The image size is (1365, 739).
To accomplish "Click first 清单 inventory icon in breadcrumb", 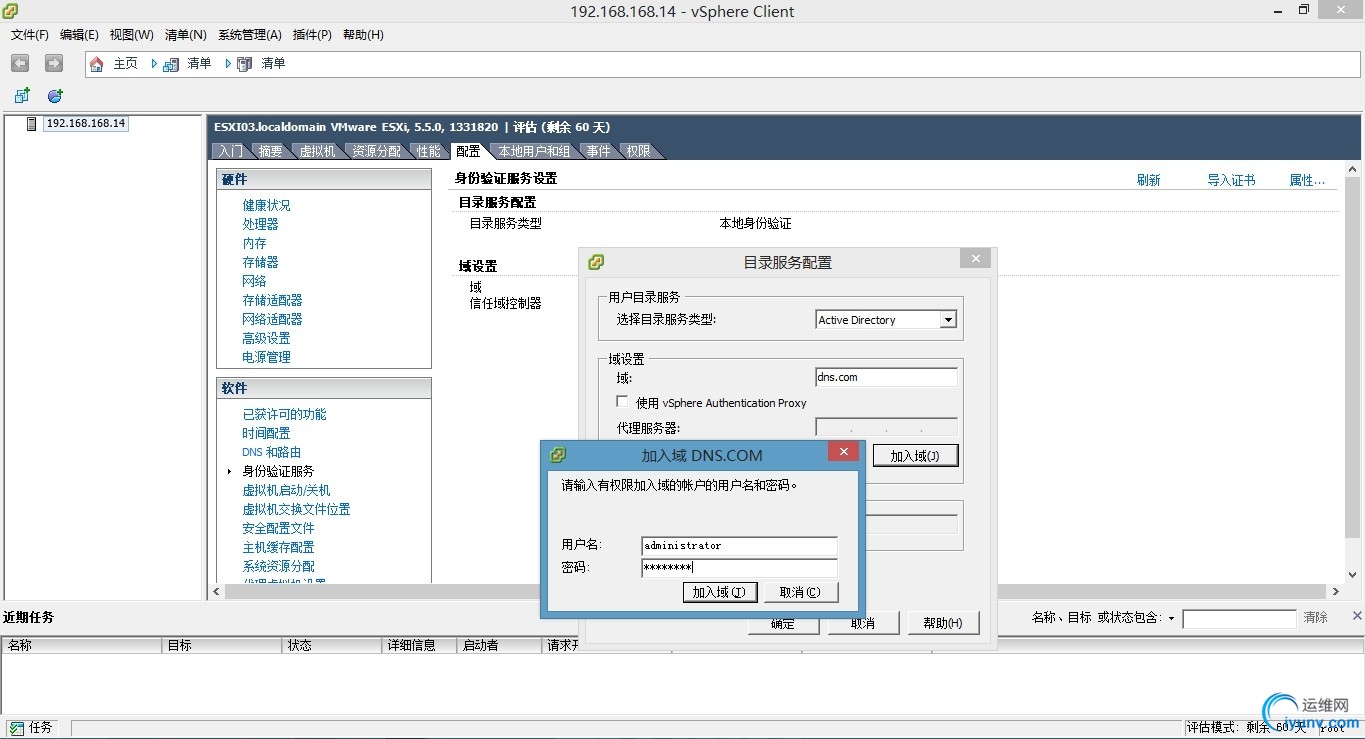I will 172,64.
